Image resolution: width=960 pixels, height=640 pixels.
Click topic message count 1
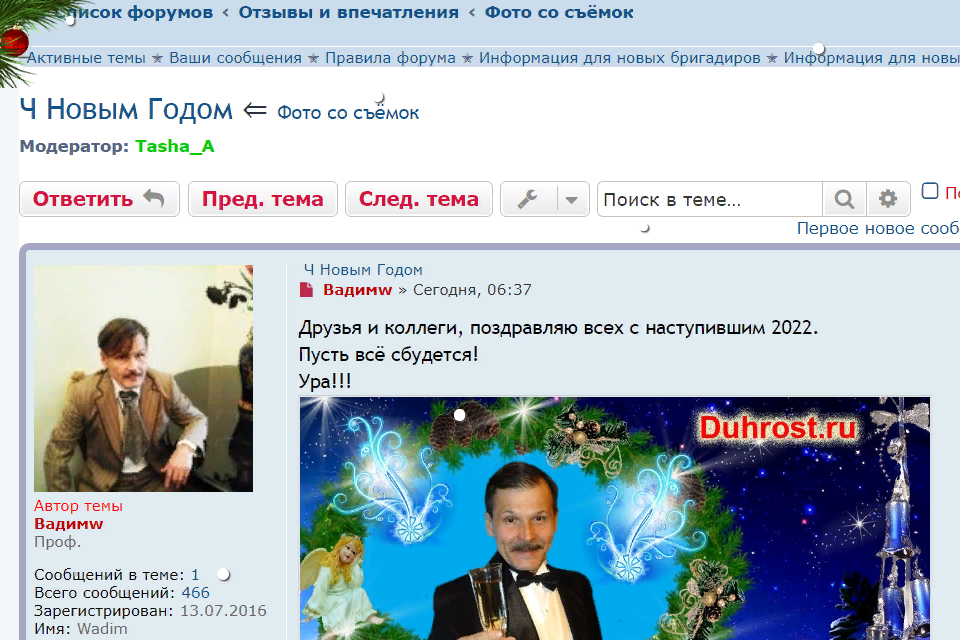[x=195, y=575]
